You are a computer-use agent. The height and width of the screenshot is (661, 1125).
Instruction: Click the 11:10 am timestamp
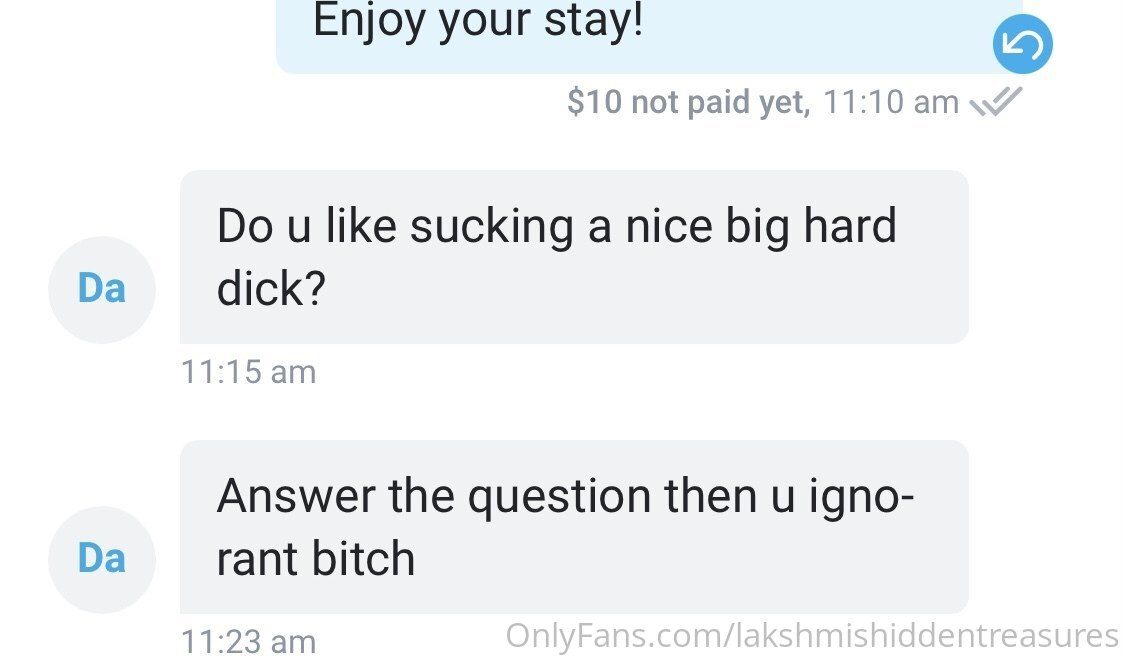[x=891, y=102]
